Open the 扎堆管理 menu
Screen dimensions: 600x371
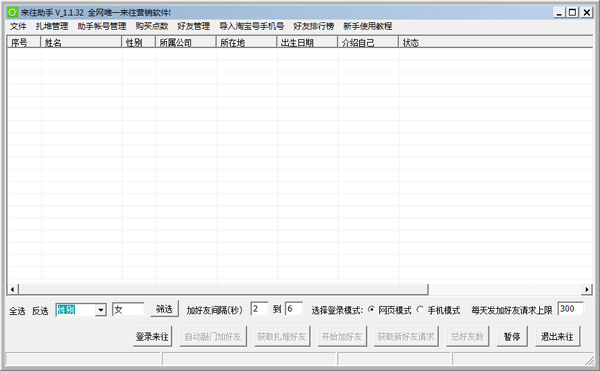coord(52,26)
